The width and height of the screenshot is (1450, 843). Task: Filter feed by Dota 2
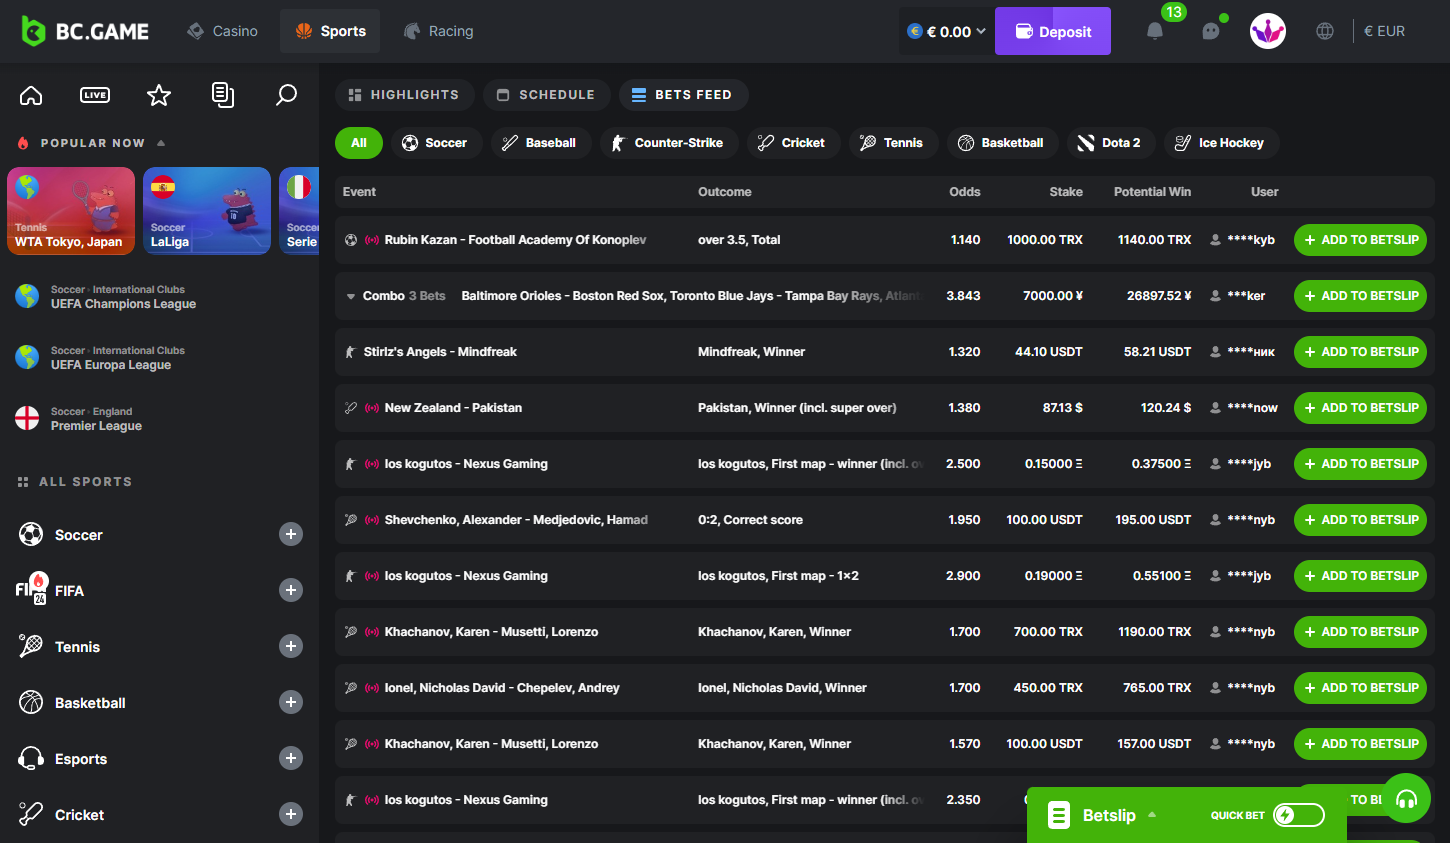1110,143
